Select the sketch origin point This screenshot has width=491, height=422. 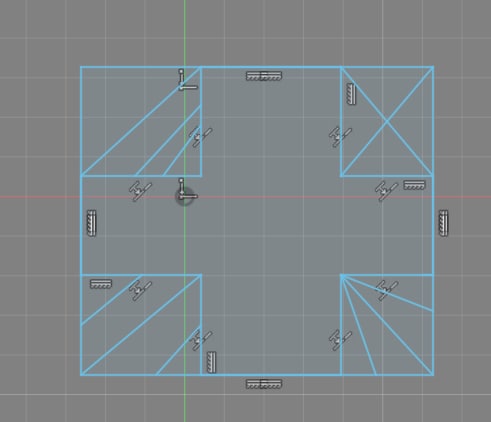point(184,197)
